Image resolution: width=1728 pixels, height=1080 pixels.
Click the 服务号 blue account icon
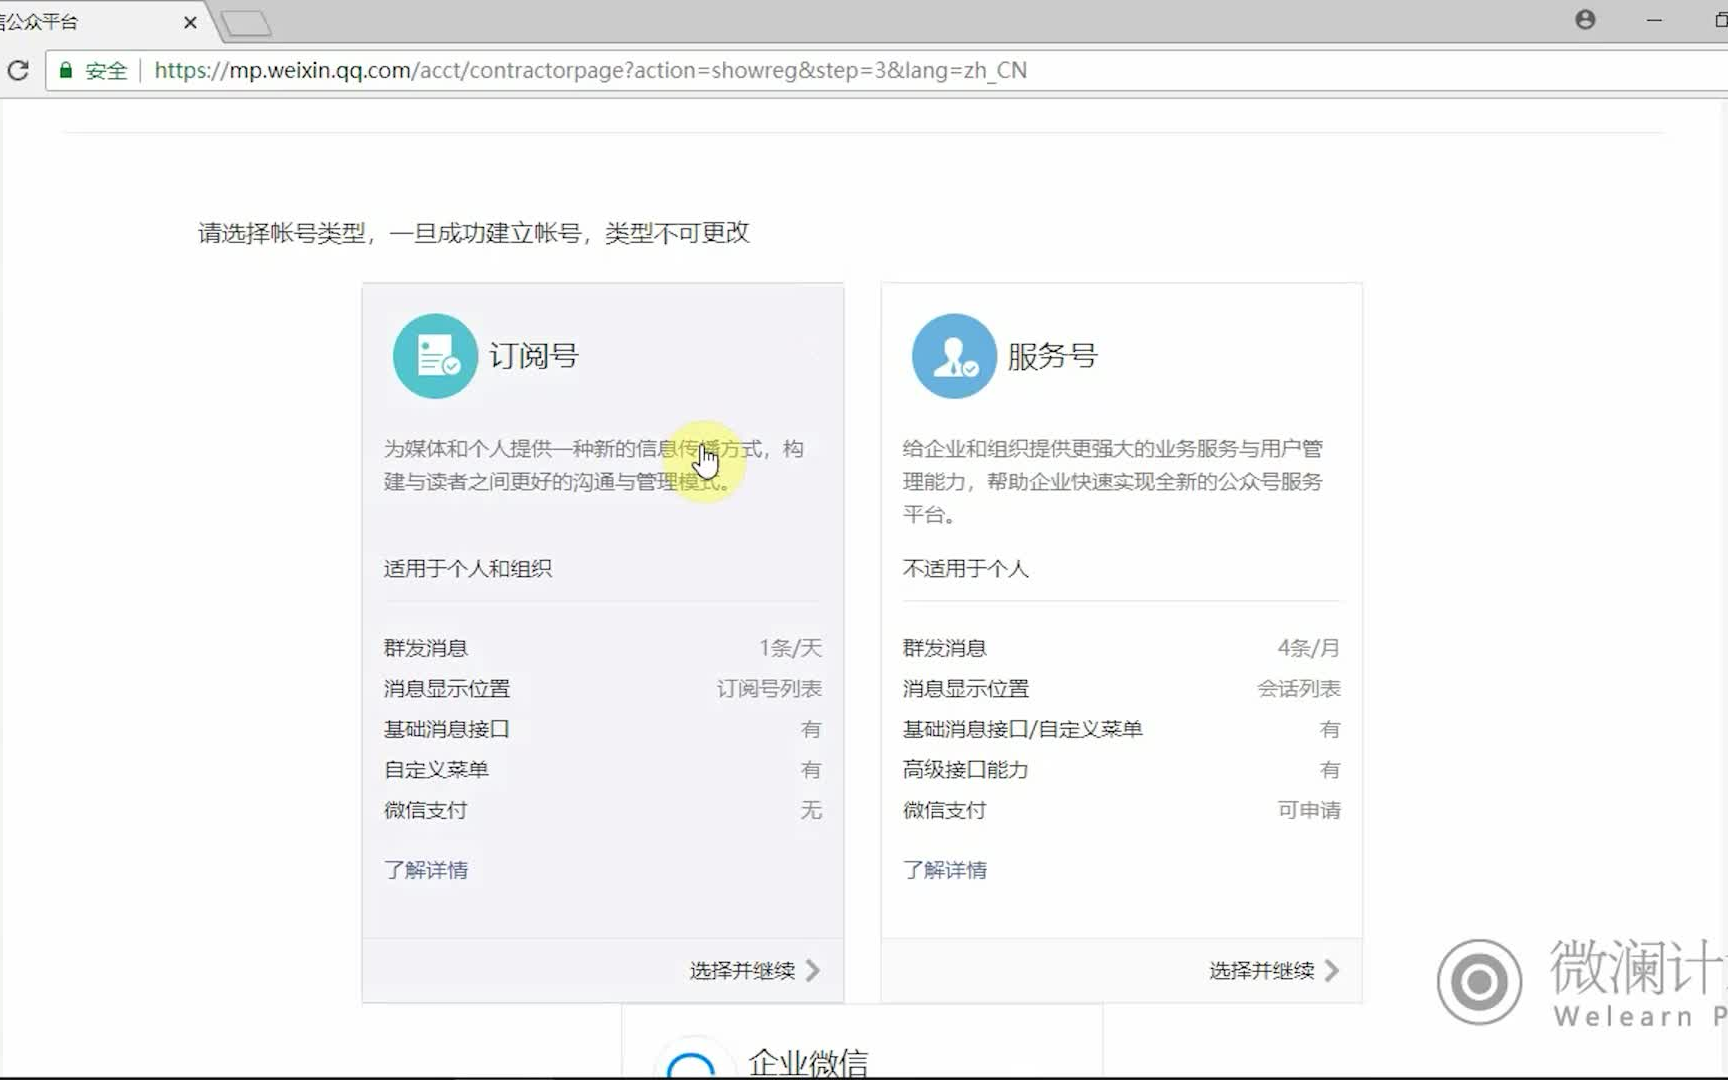click(x=954, y=356)
